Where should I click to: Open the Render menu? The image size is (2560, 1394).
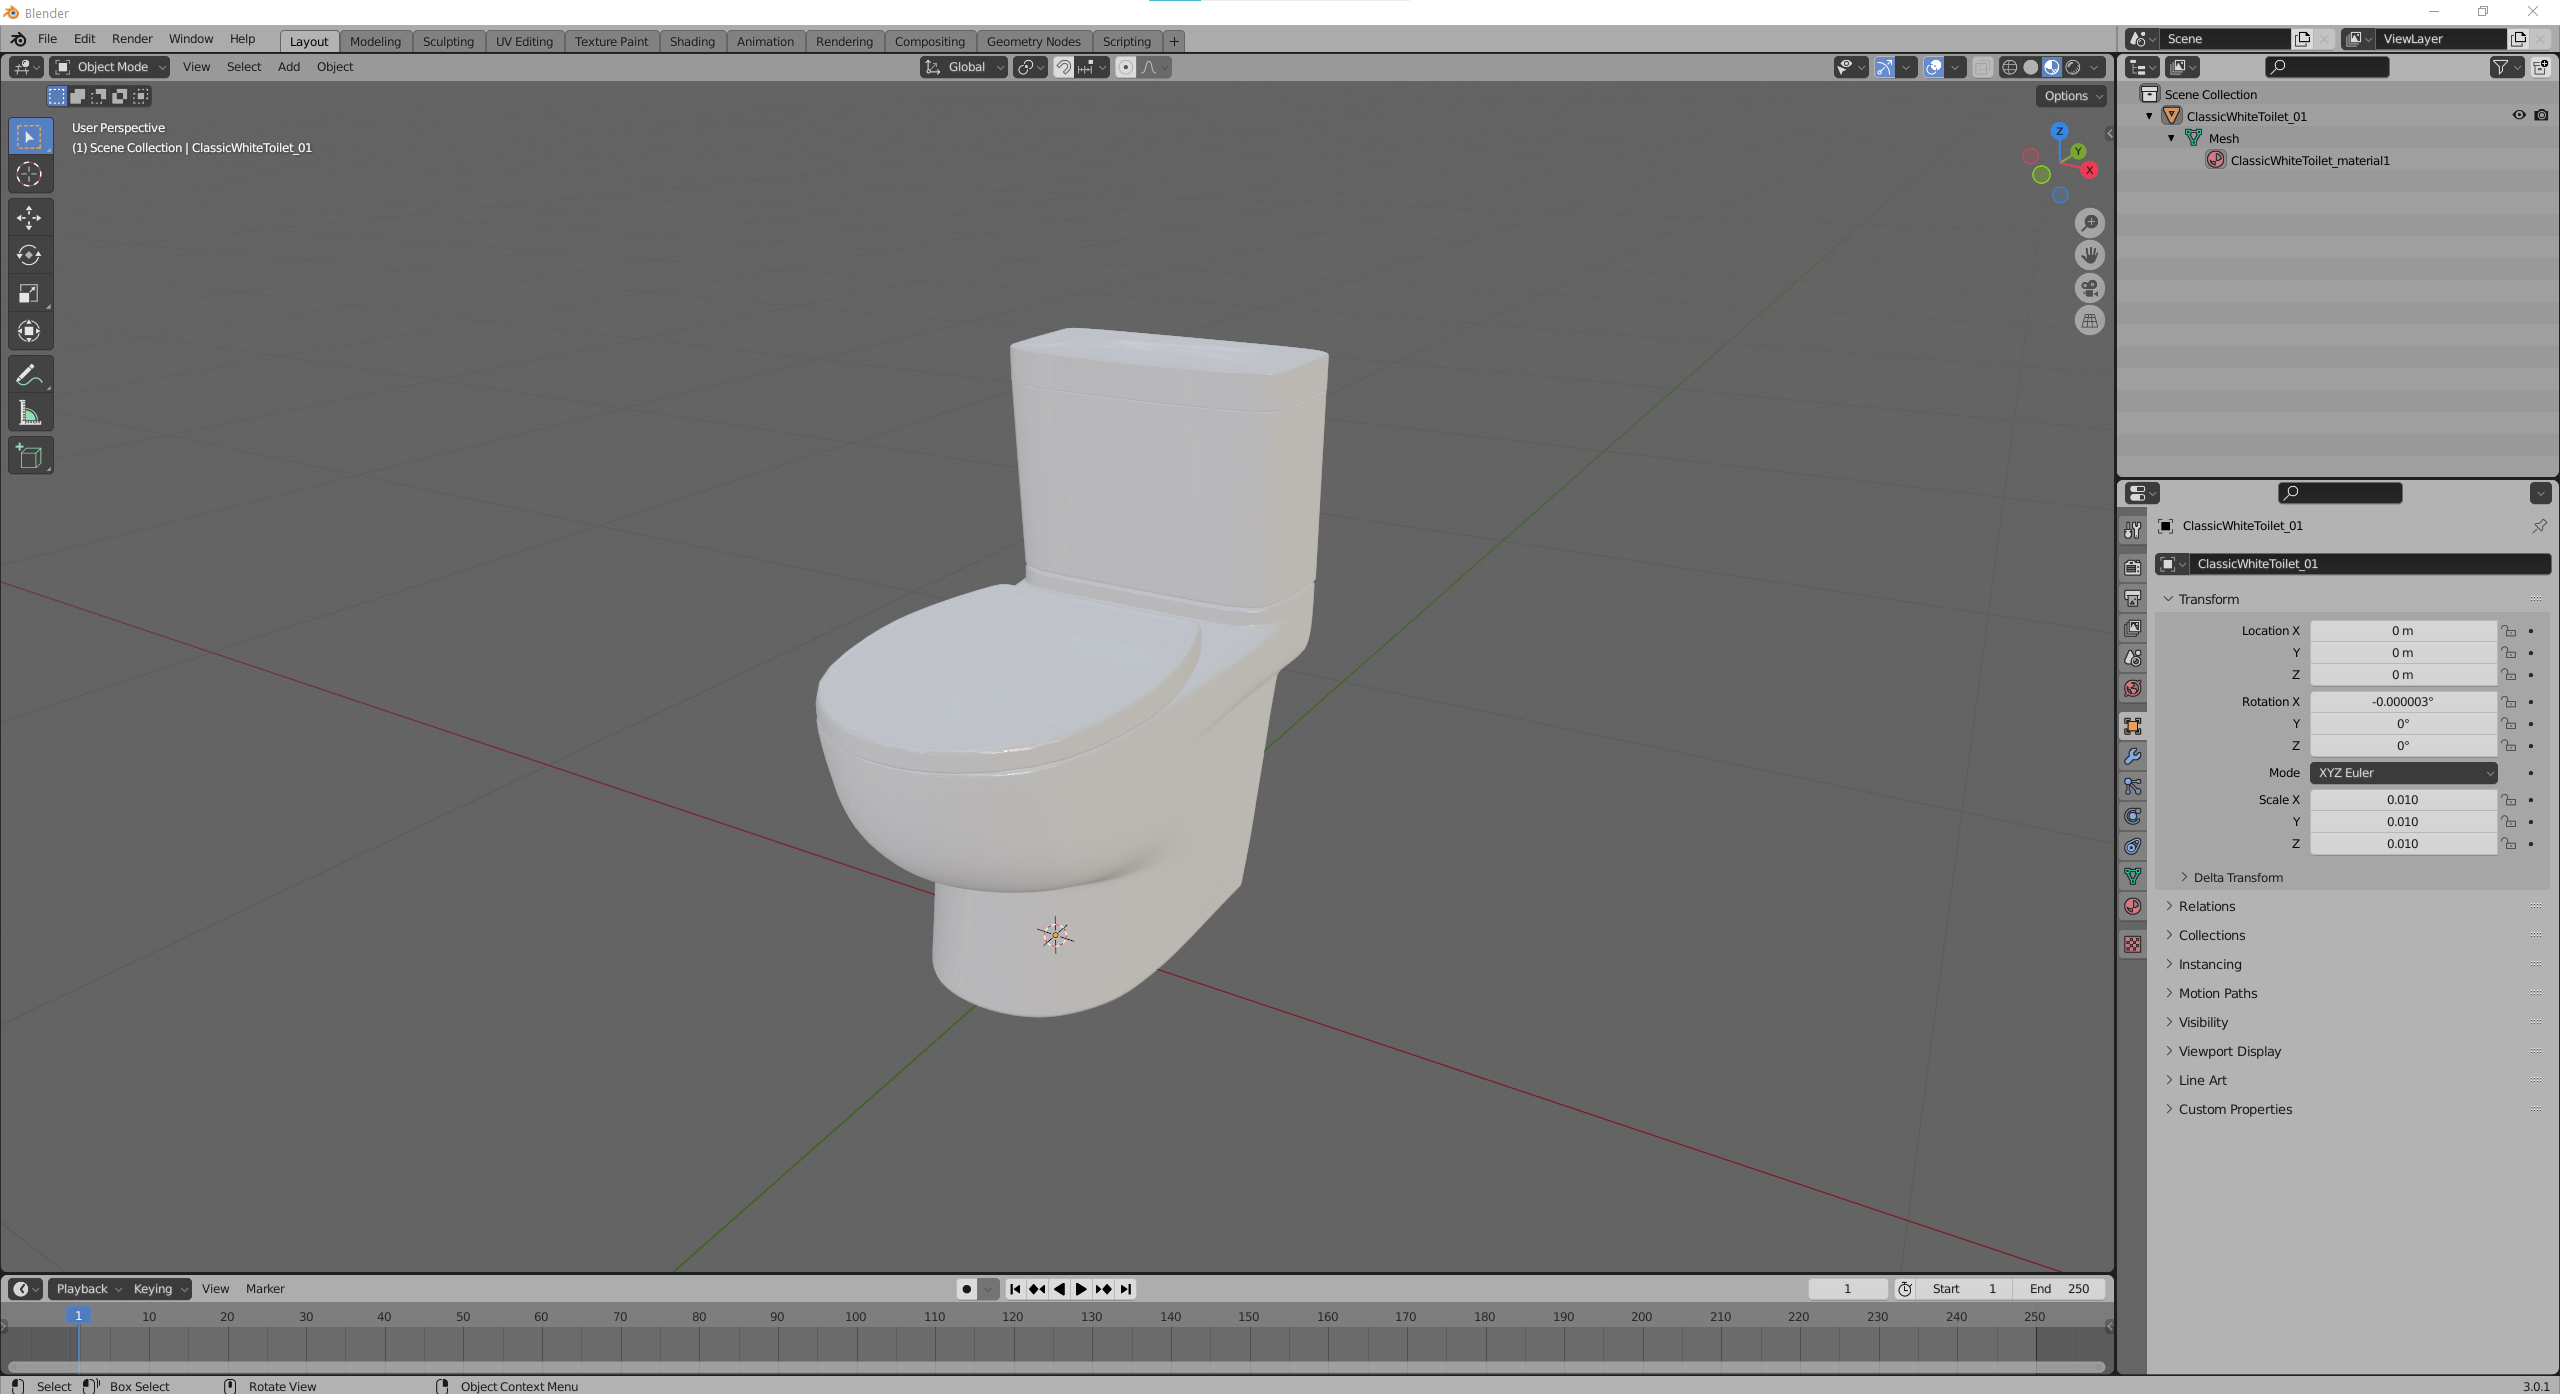132,39
